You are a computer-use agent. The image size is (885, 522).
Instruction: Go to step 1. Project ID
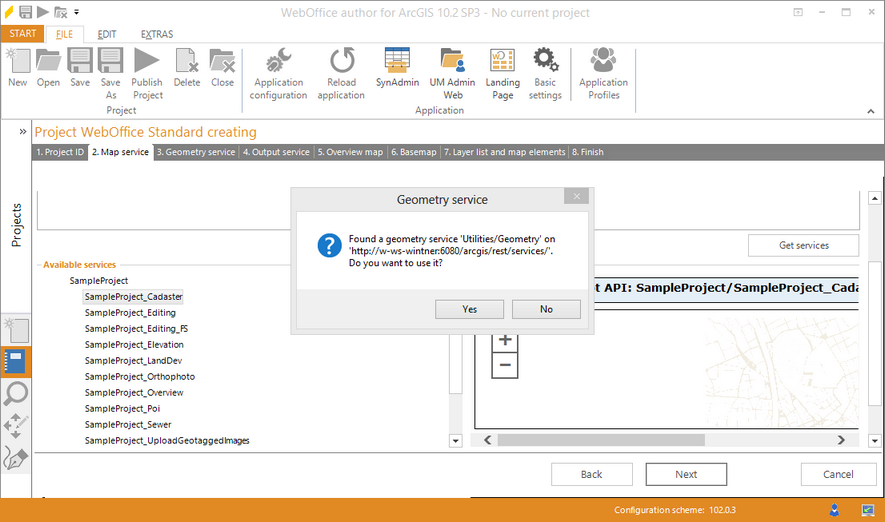point(60,152)
